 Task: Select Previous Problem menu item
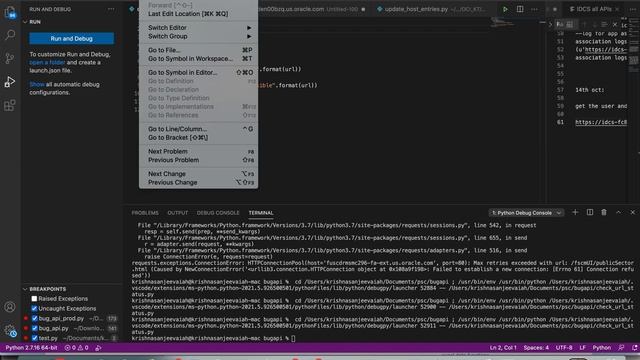198,160
